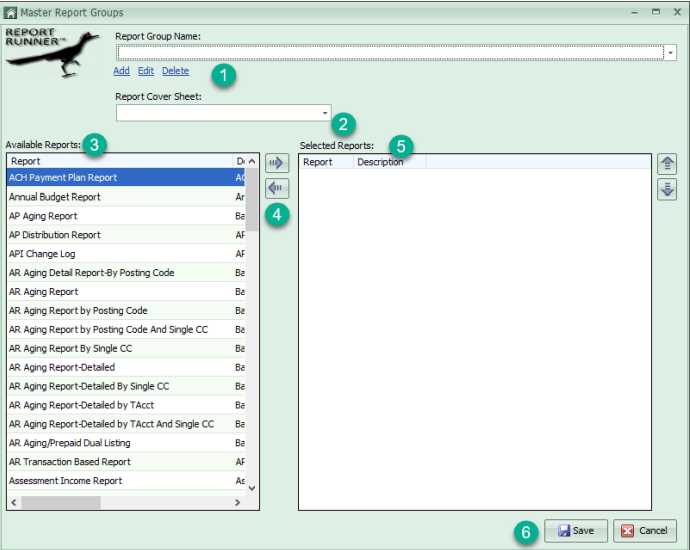Screen dimensions: 690x550
Task: Select API Change Log row
Action: pyautogui.click(x=126, y=253)
